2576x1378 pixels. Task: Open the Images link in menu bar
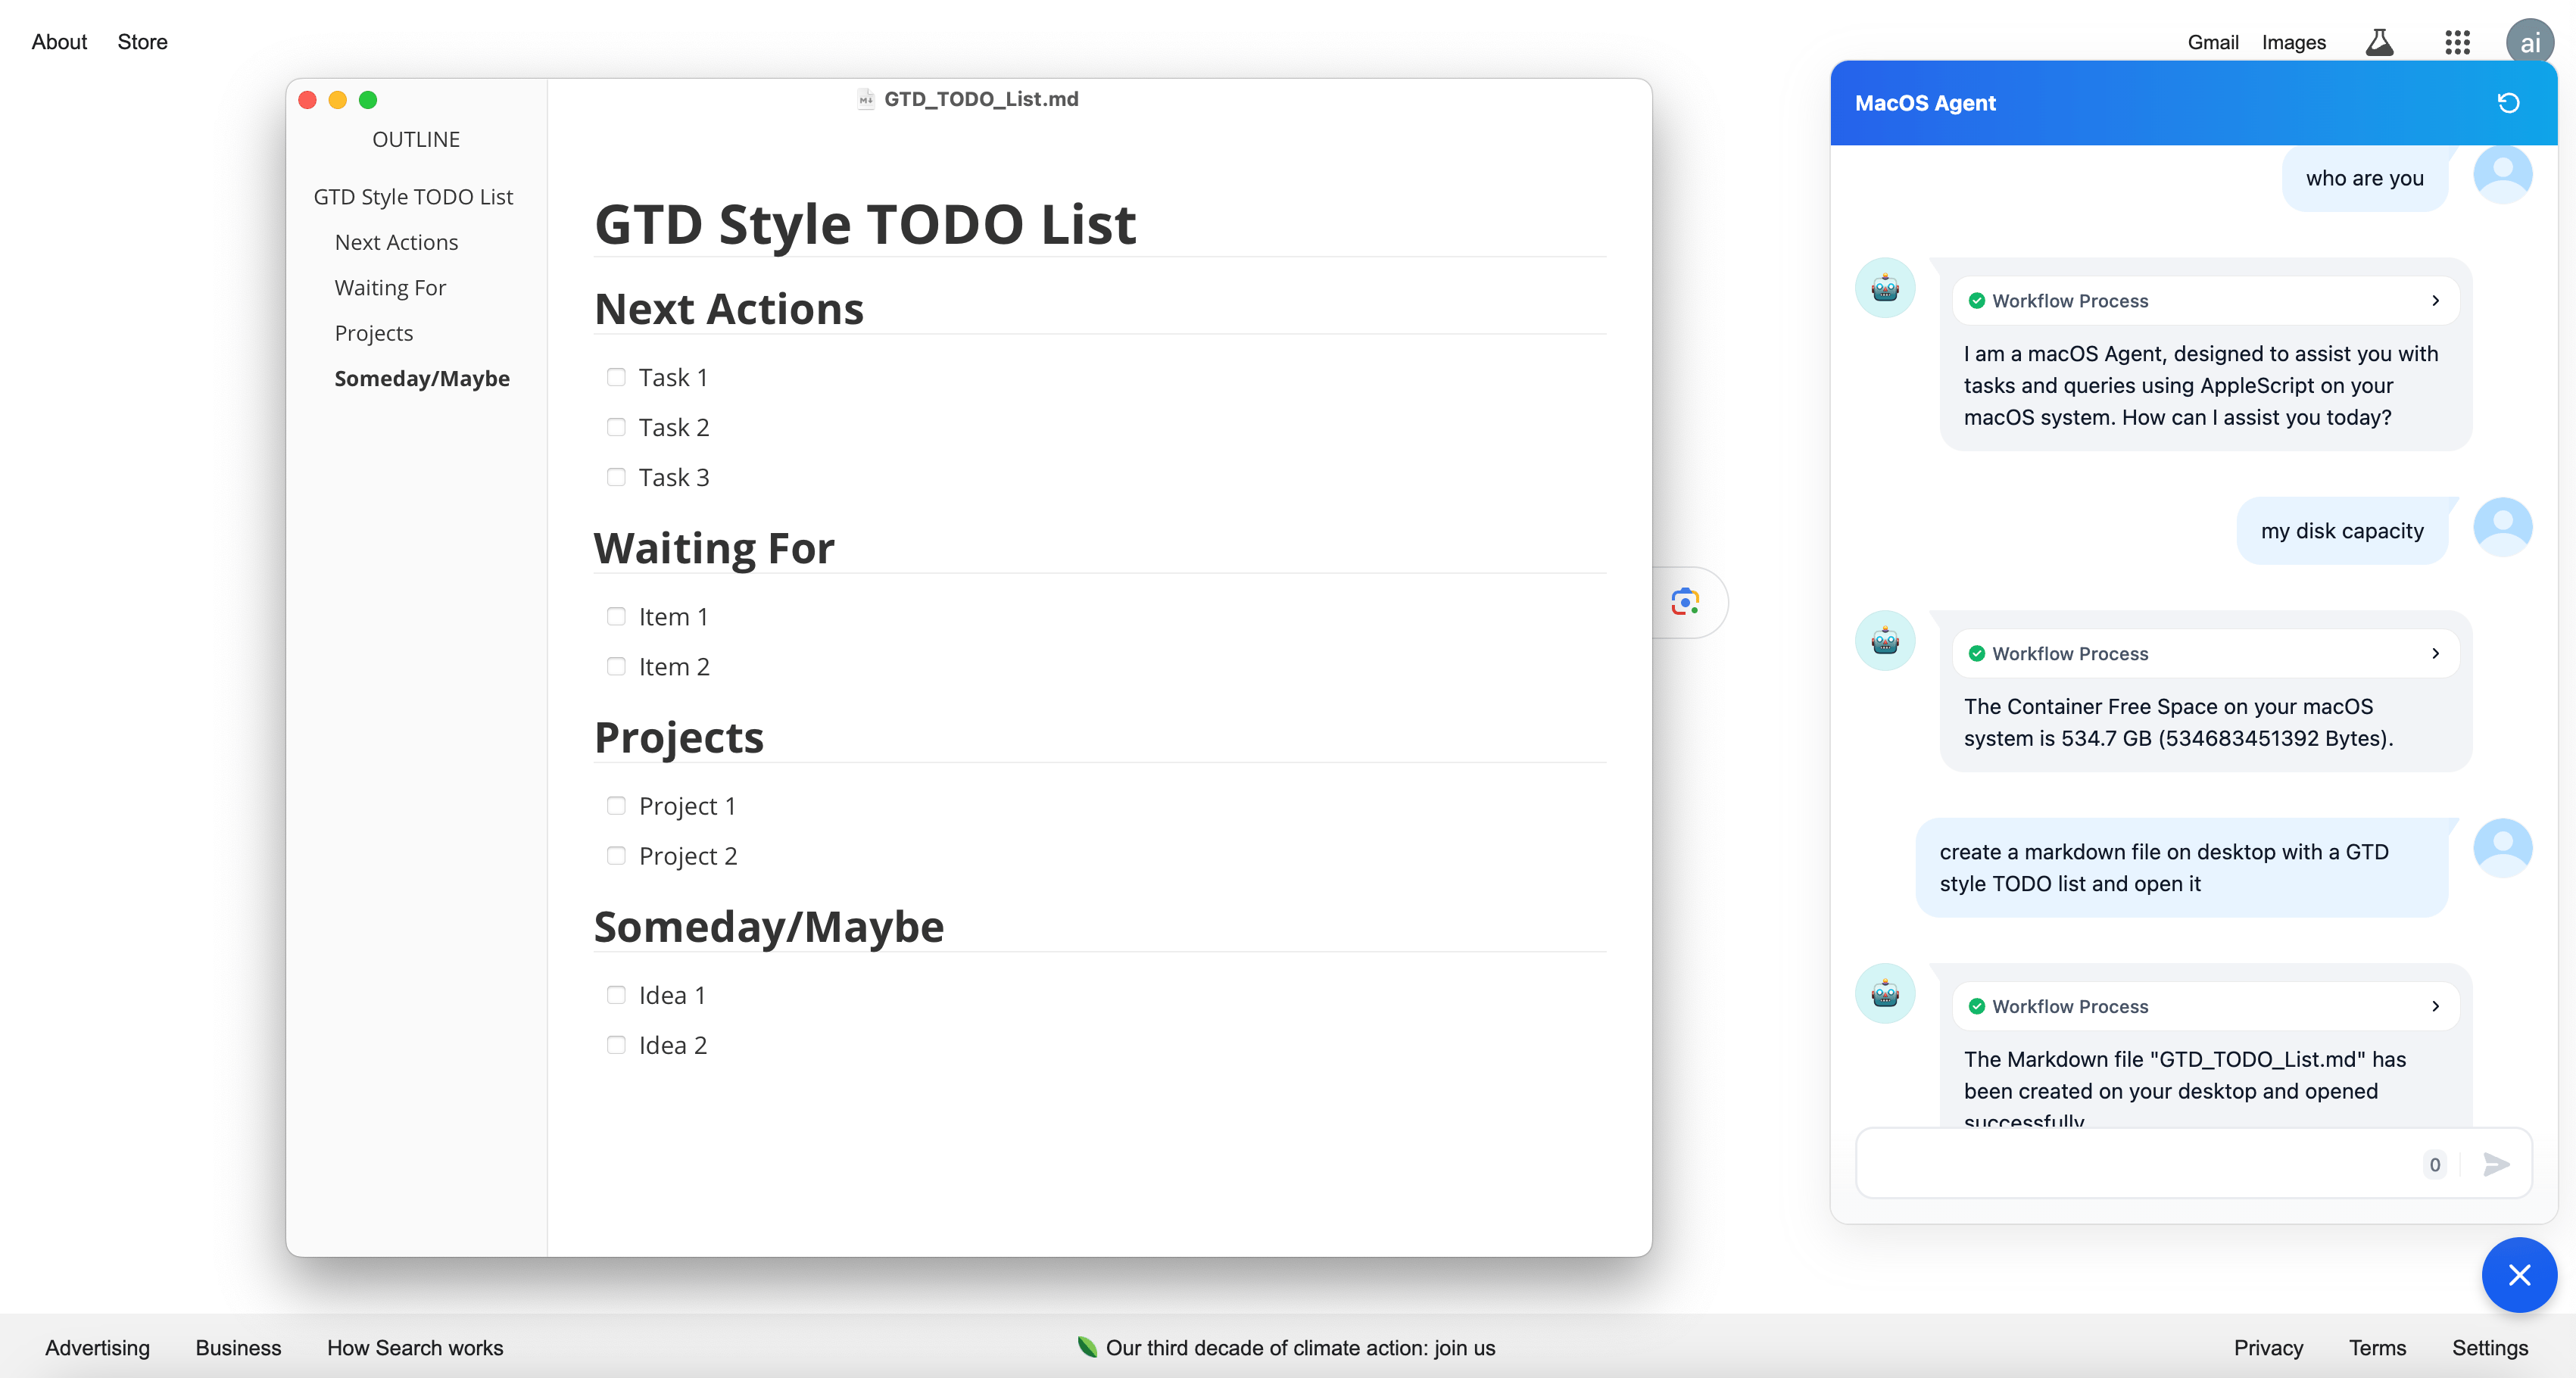tap(2291, 41)
